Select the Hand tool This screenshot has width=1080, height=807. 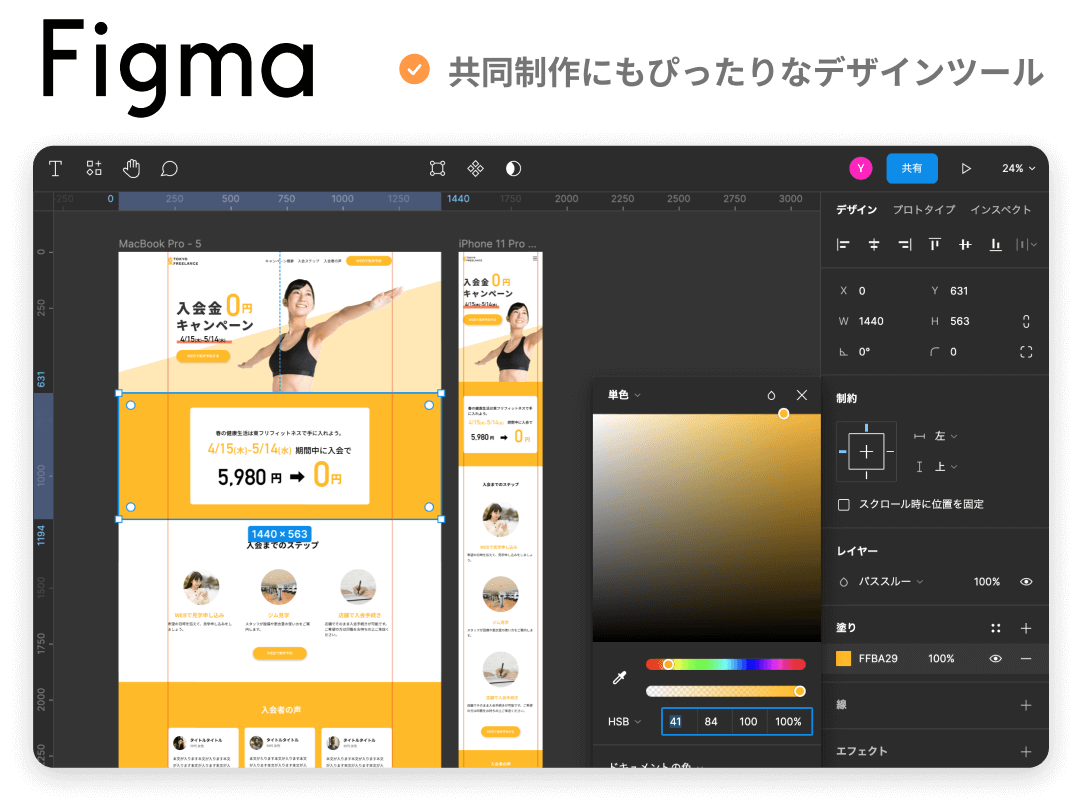[x=131, y=168]
